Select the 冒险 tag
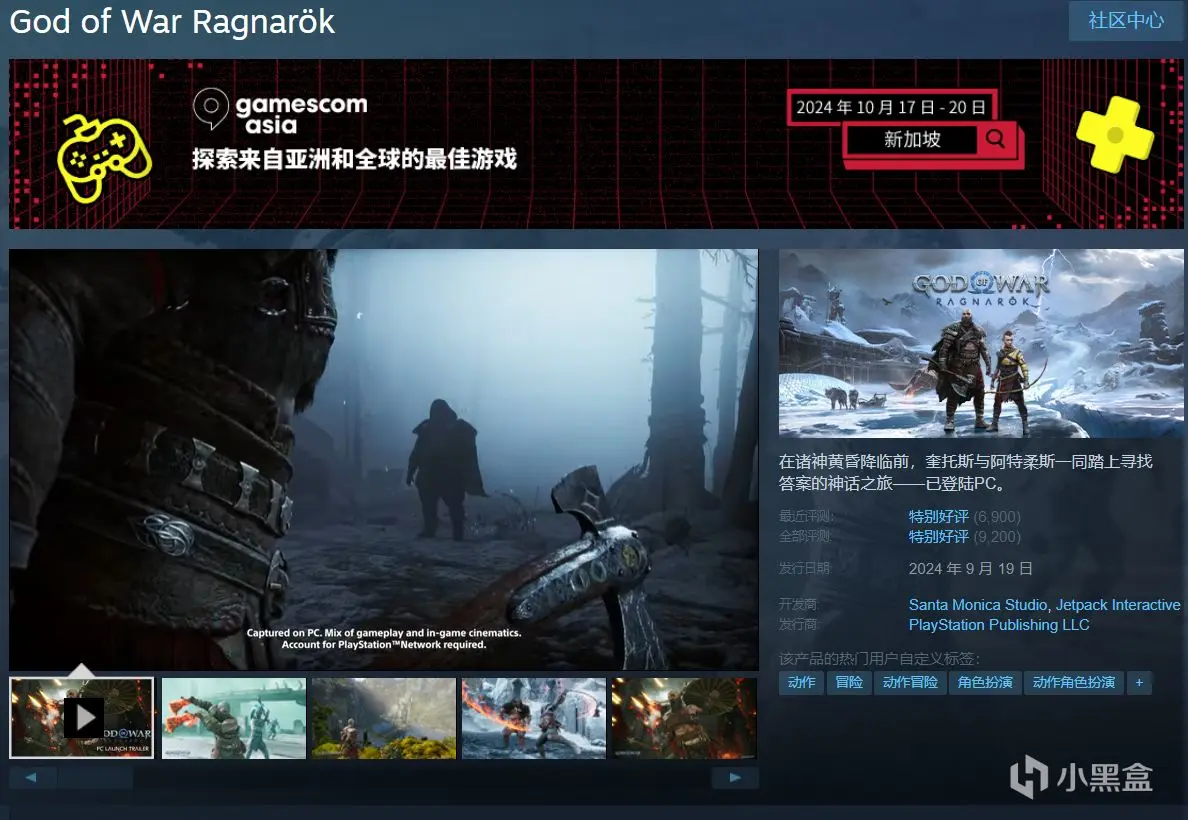This screenshot has width=1188, height=820. click(849, 682)
